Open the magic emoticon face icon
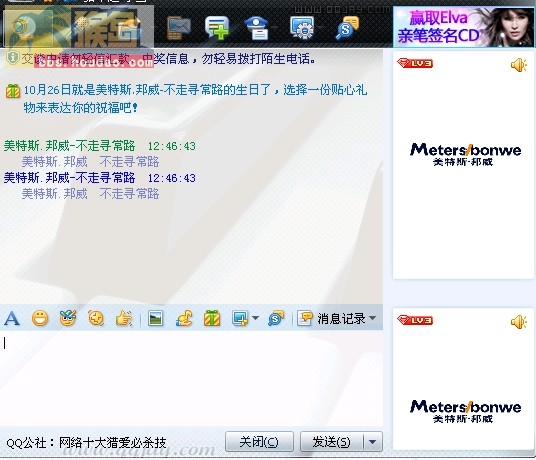The image size is (536, 460). [68, 318]
